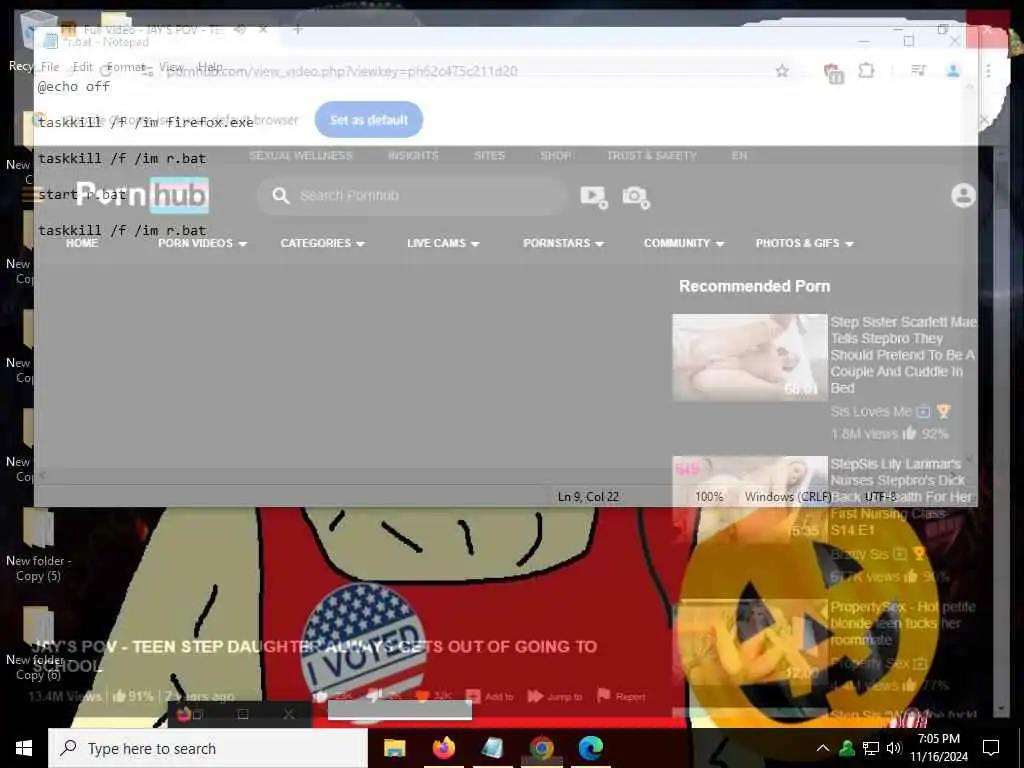Viewport: 1024px width, 768px height.
Task: Click the upload photo camera icon
Action: point(635,196)
